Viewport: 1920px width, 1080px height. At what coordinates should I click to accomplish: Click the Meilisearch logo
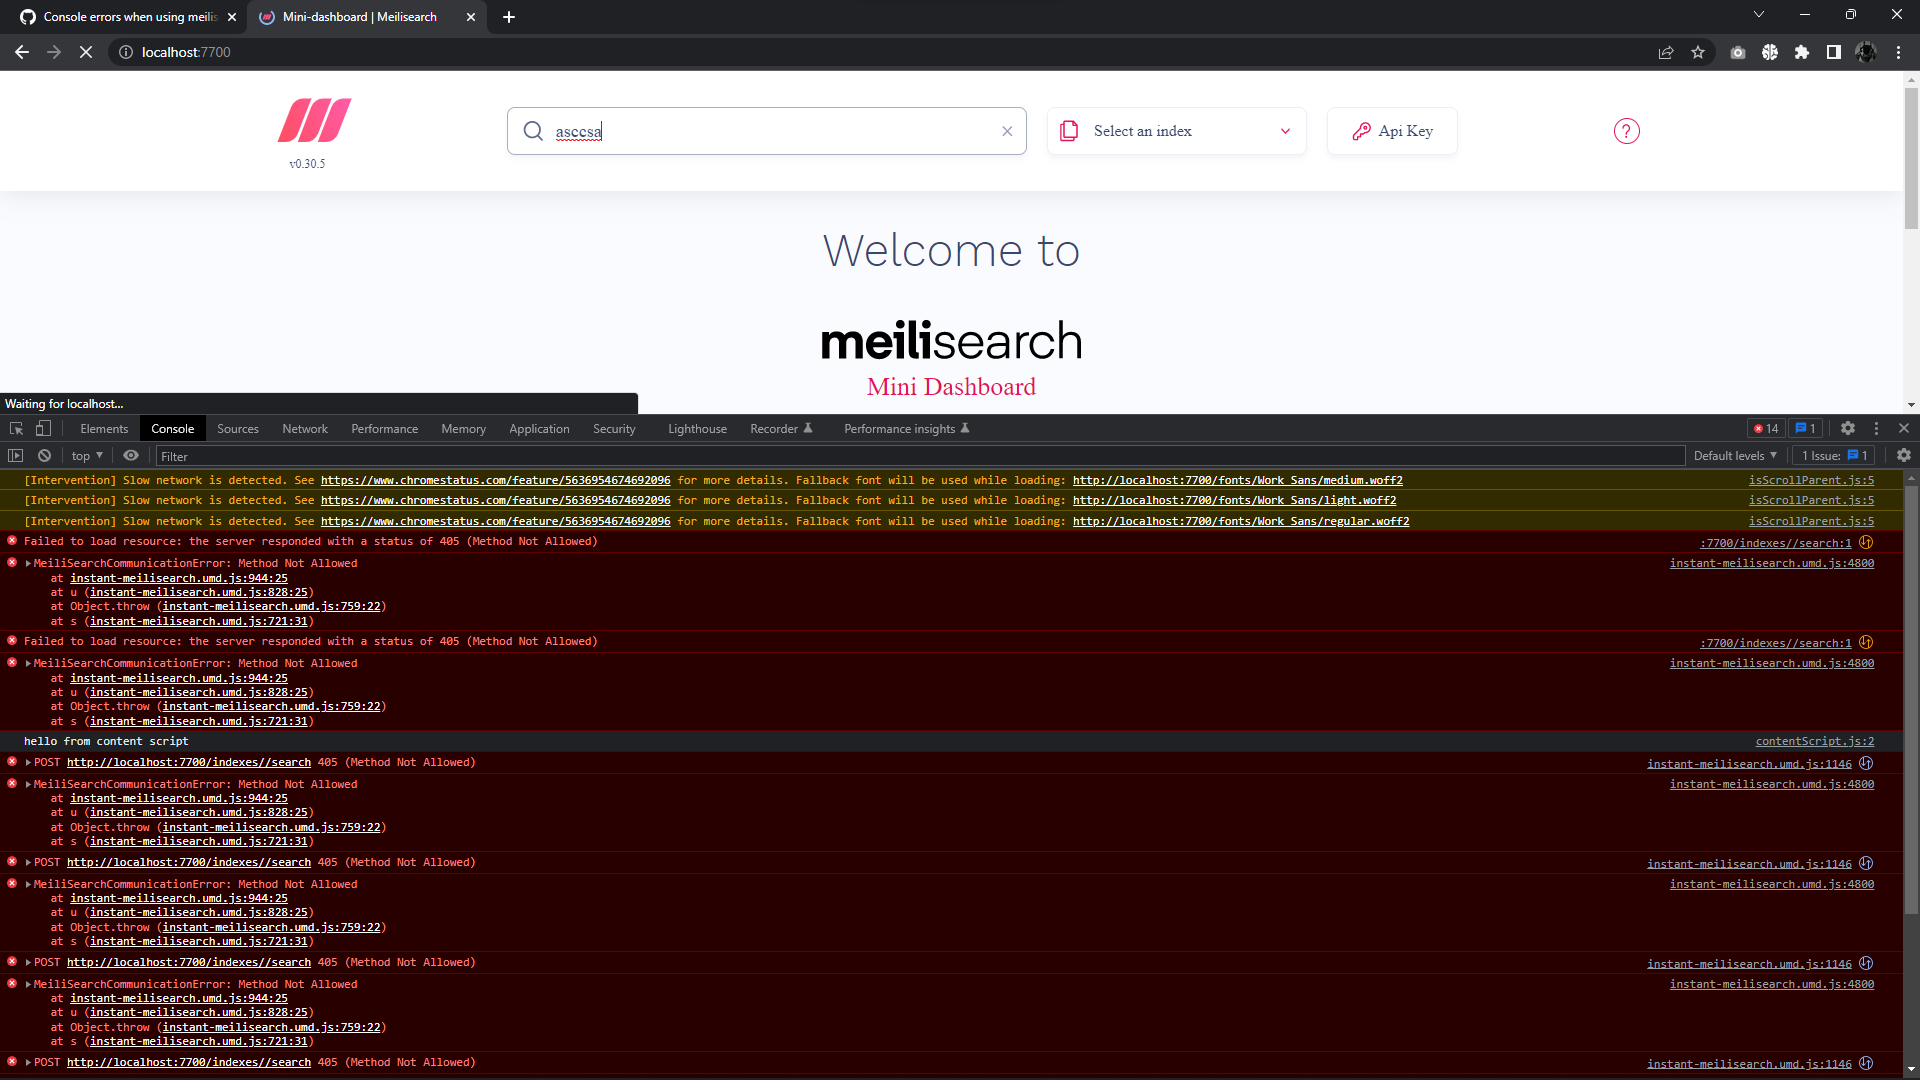pyautogui.click(x=312, y=122)
